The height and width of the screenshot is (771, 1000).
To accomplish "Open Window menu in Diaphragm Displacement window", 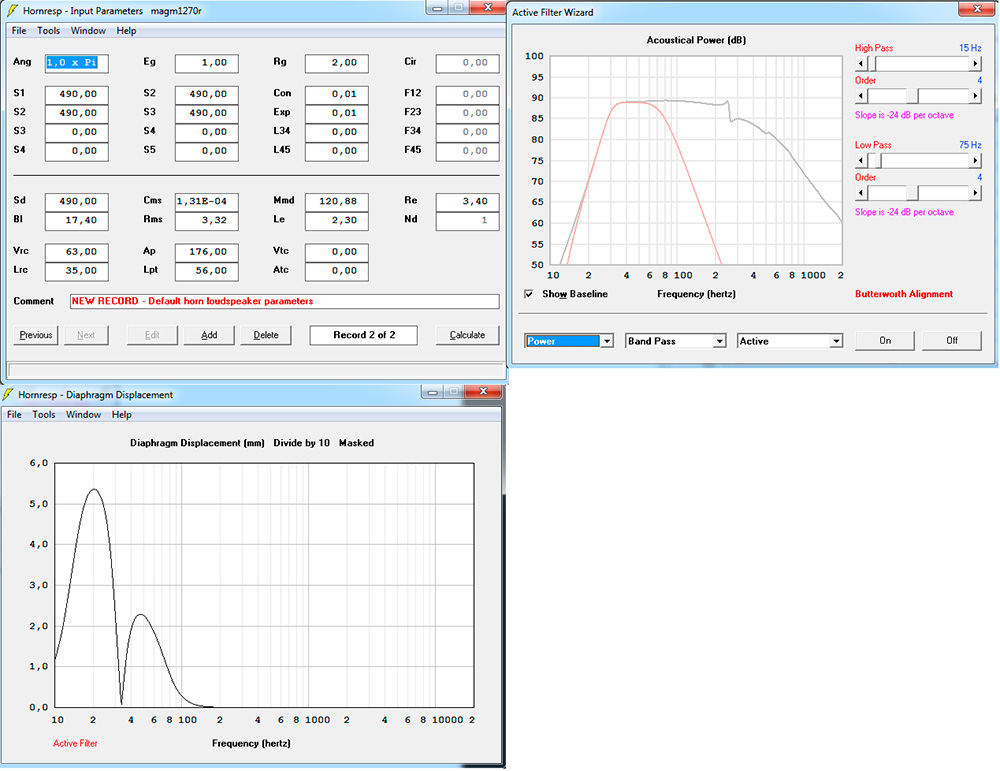I will (84, 415).
